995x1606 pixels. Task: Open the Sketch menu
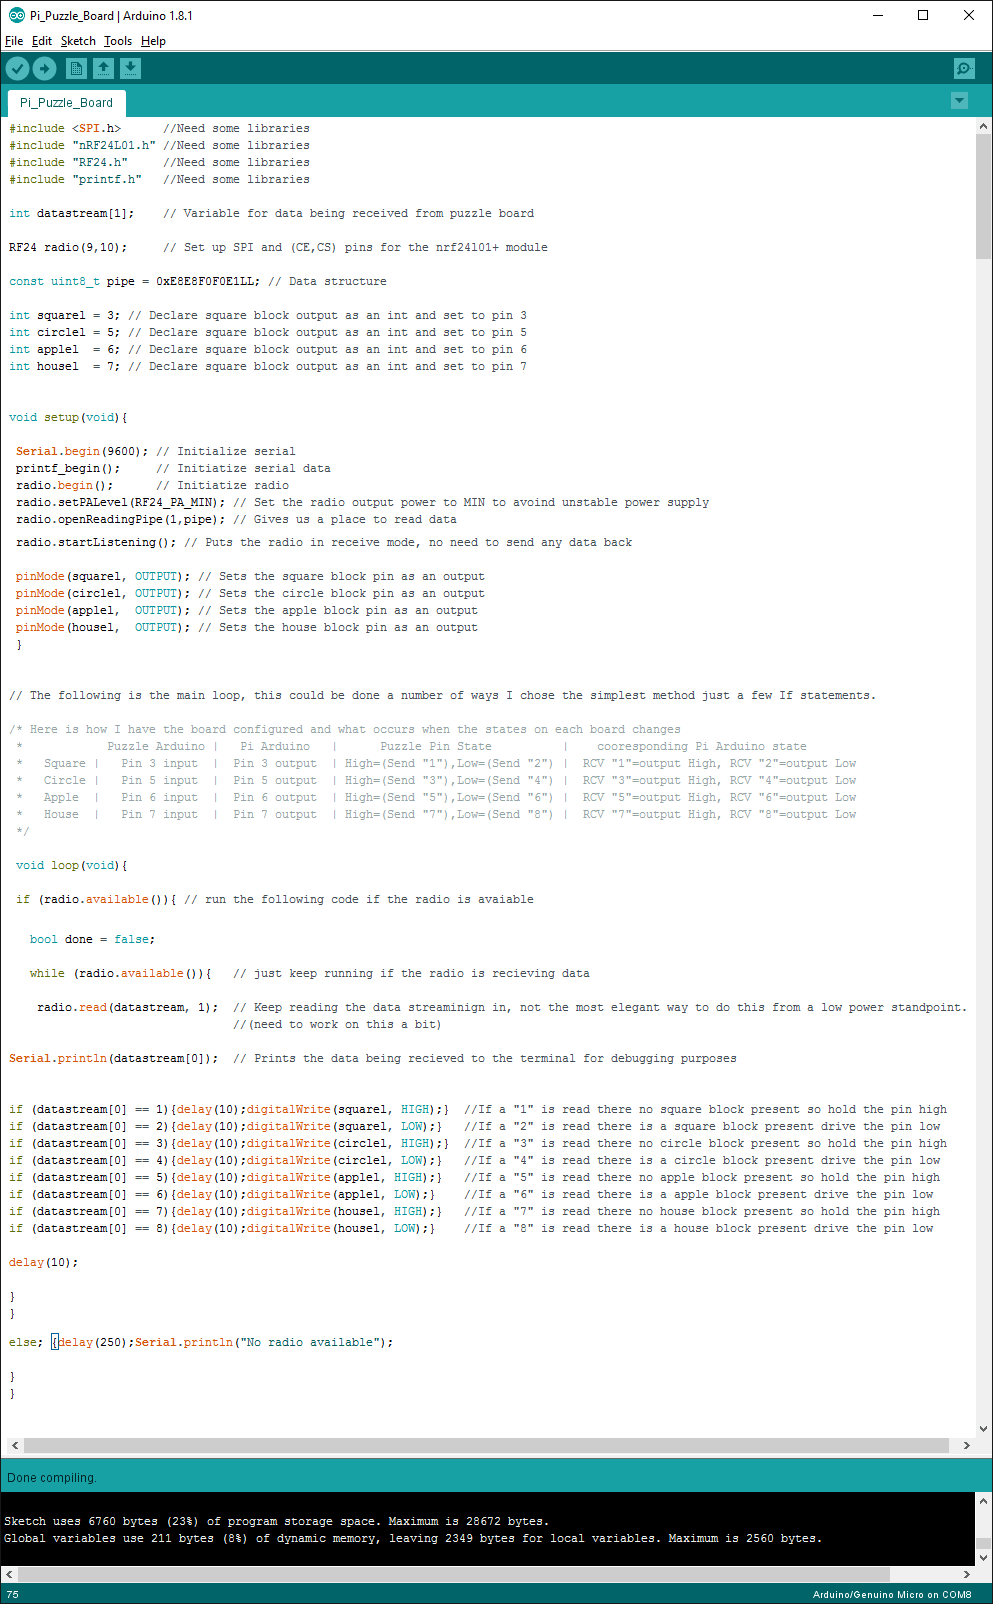[x=78, y=41]
